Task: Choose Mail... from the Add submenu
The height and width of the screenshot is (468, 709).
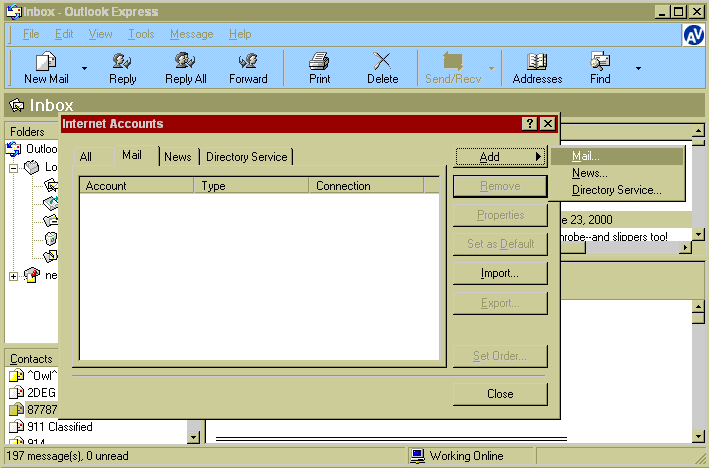Action: [617, 156]
